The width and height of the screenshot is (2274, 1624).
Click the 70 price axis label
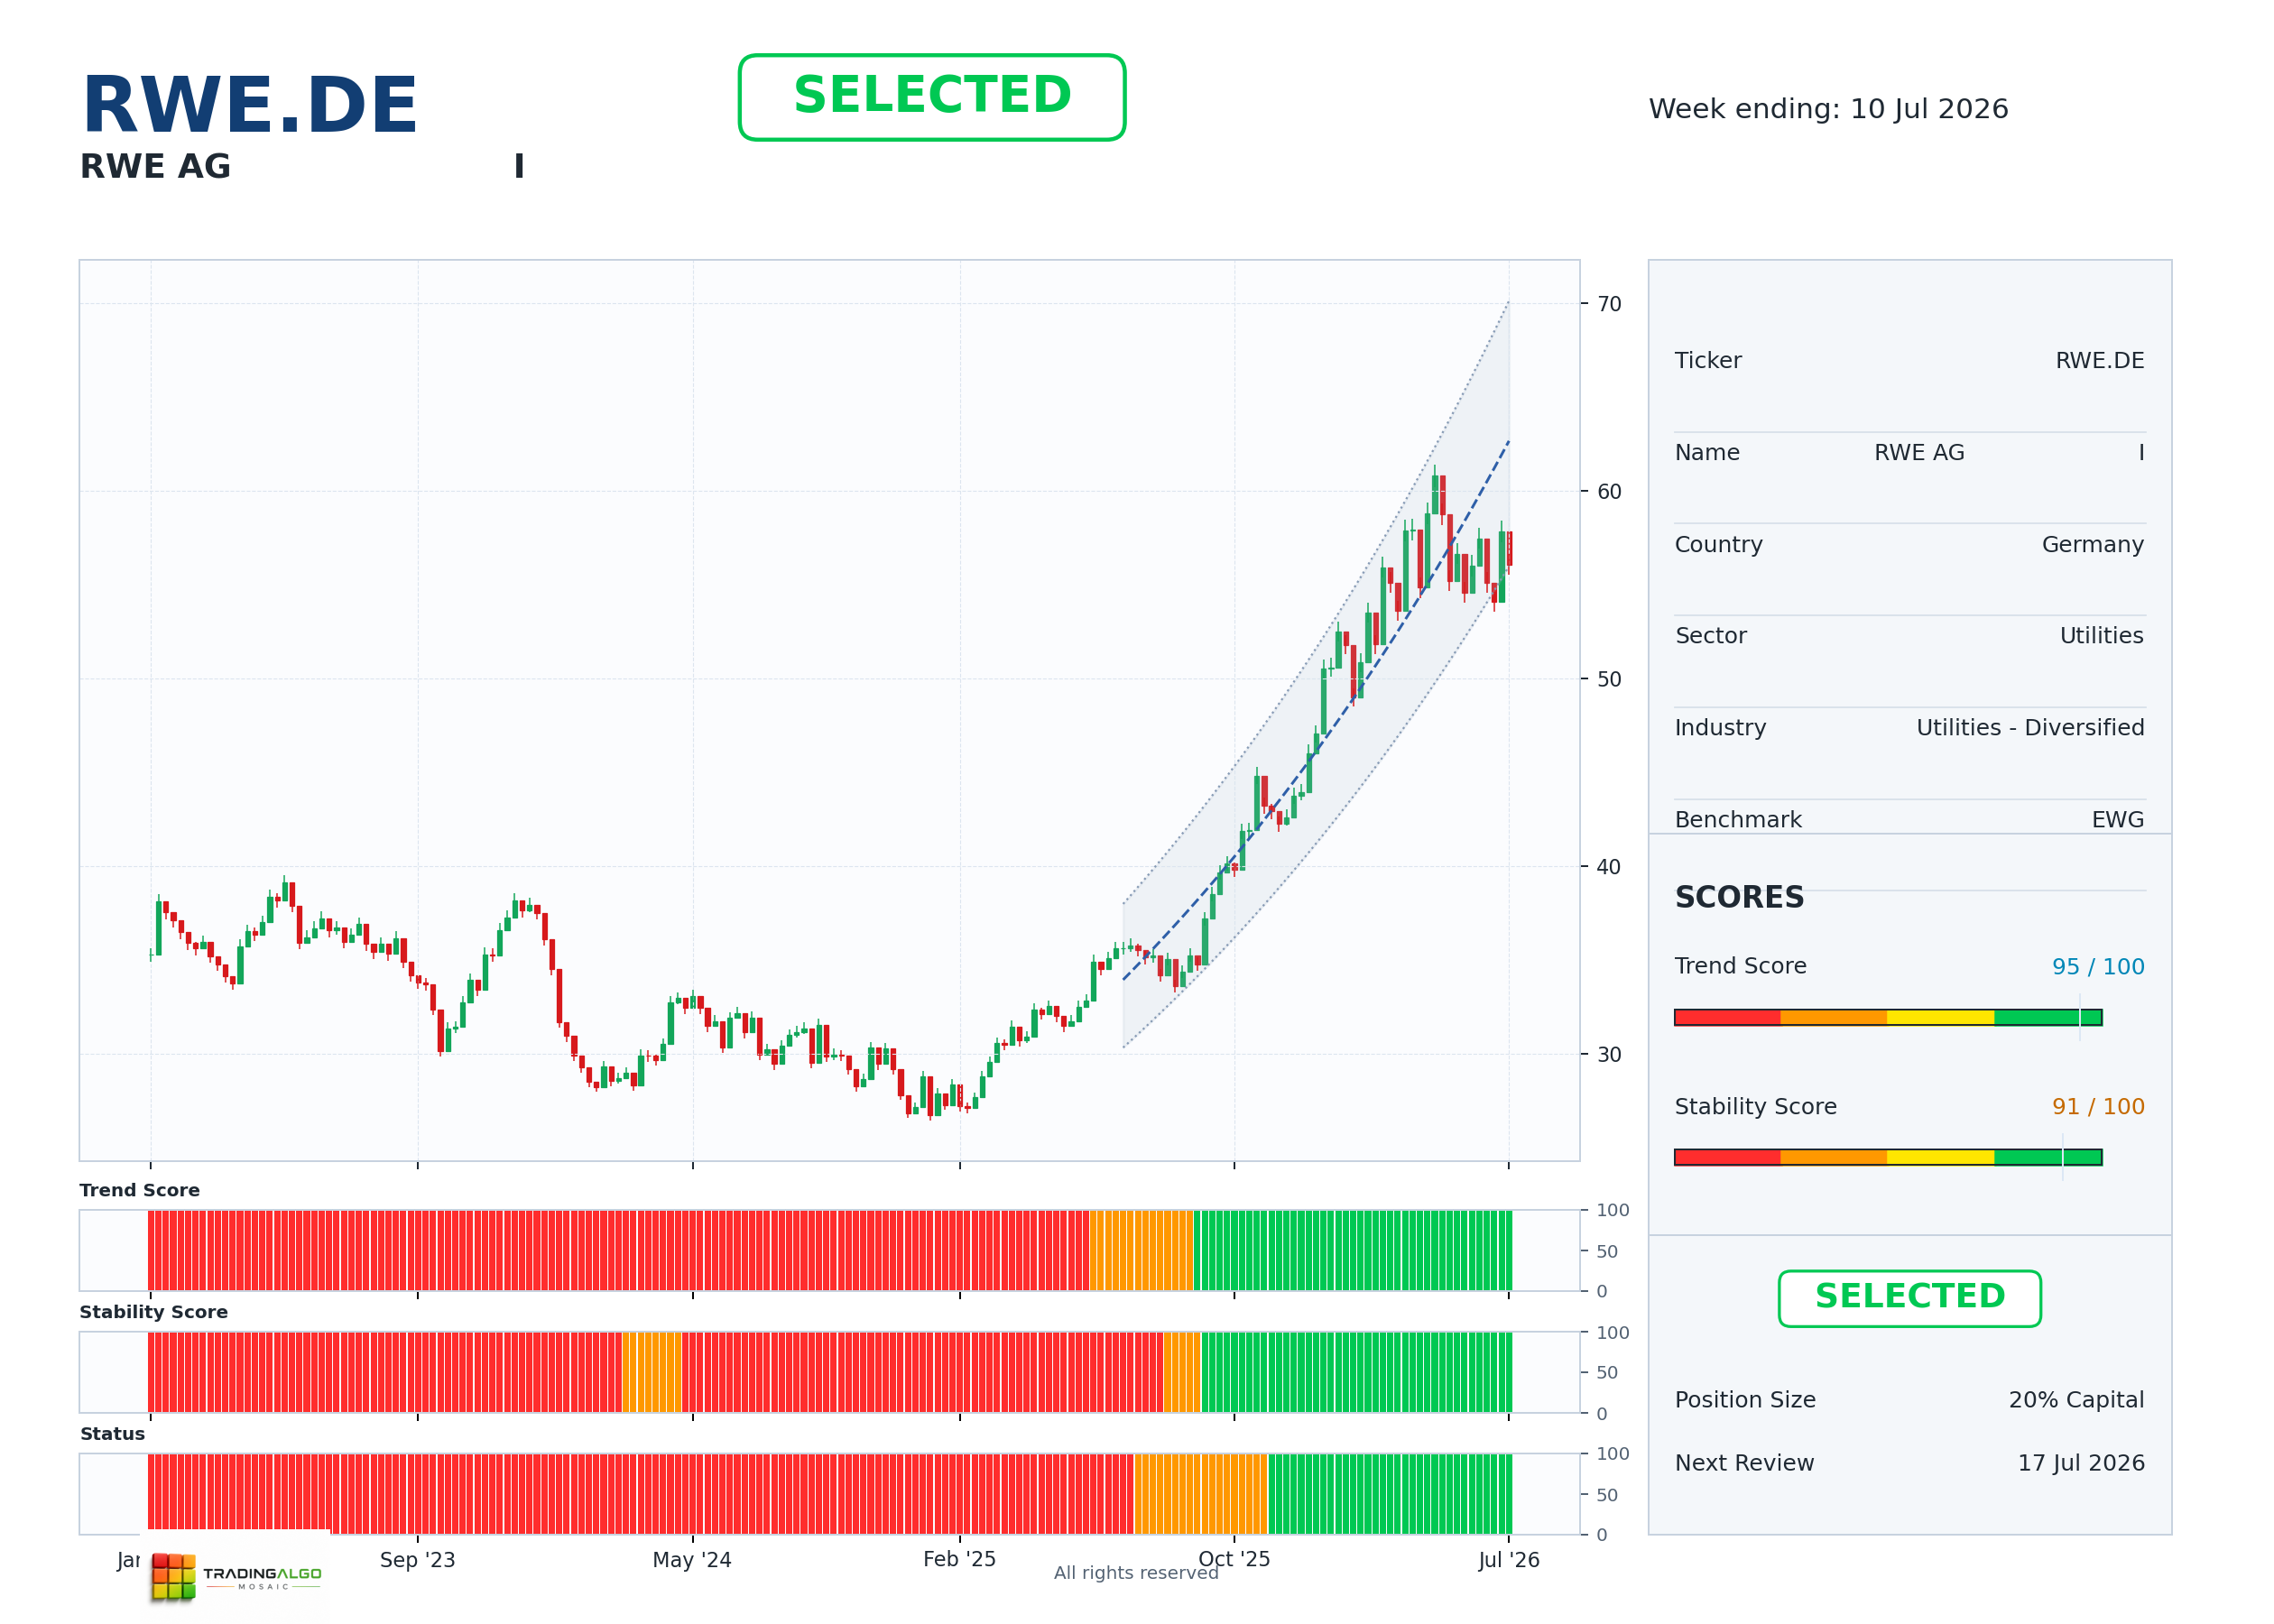click(x=1609, y=304)
